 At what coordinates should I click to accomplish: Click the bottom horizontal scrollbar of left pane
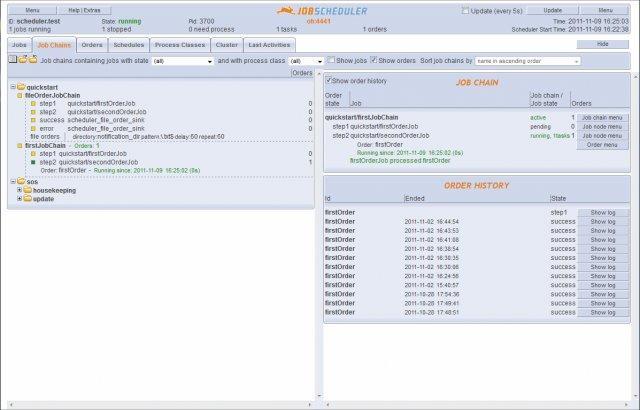159,404
